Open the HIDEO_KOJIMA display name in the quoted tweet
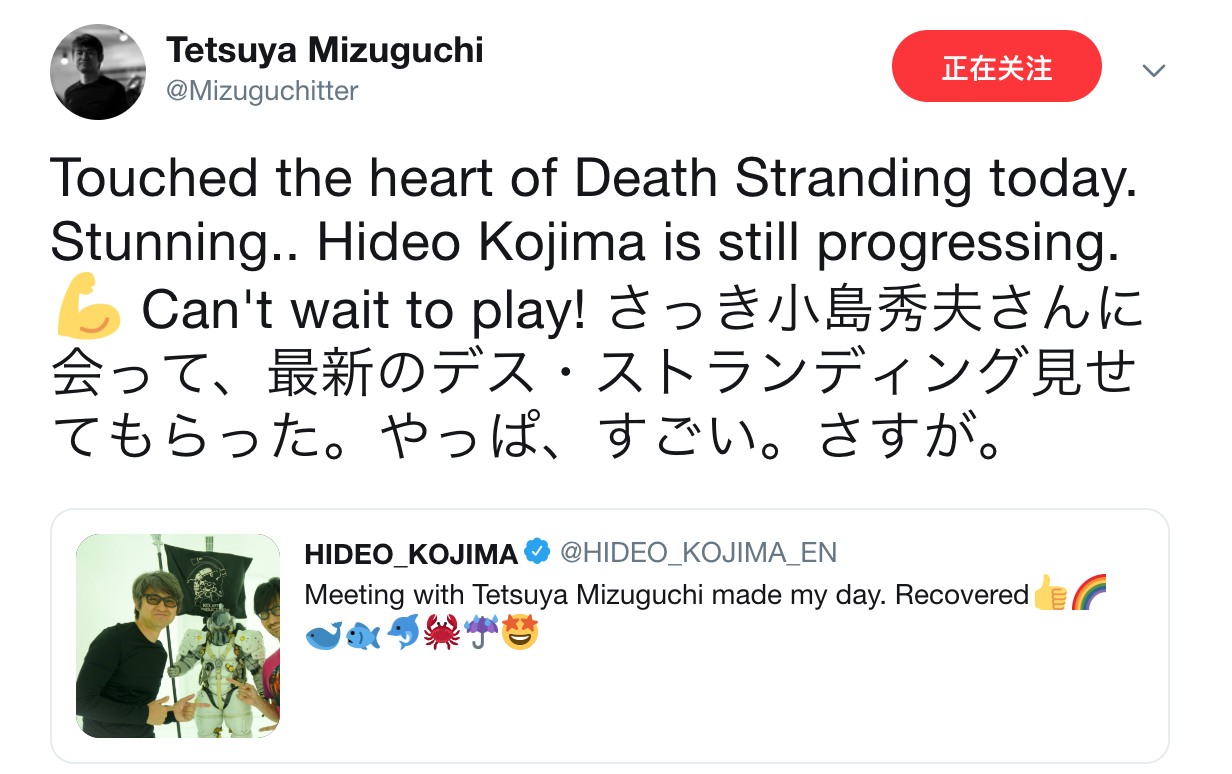Image resolution: width=1232 pixels, height=774 pixels. [411, 553]
